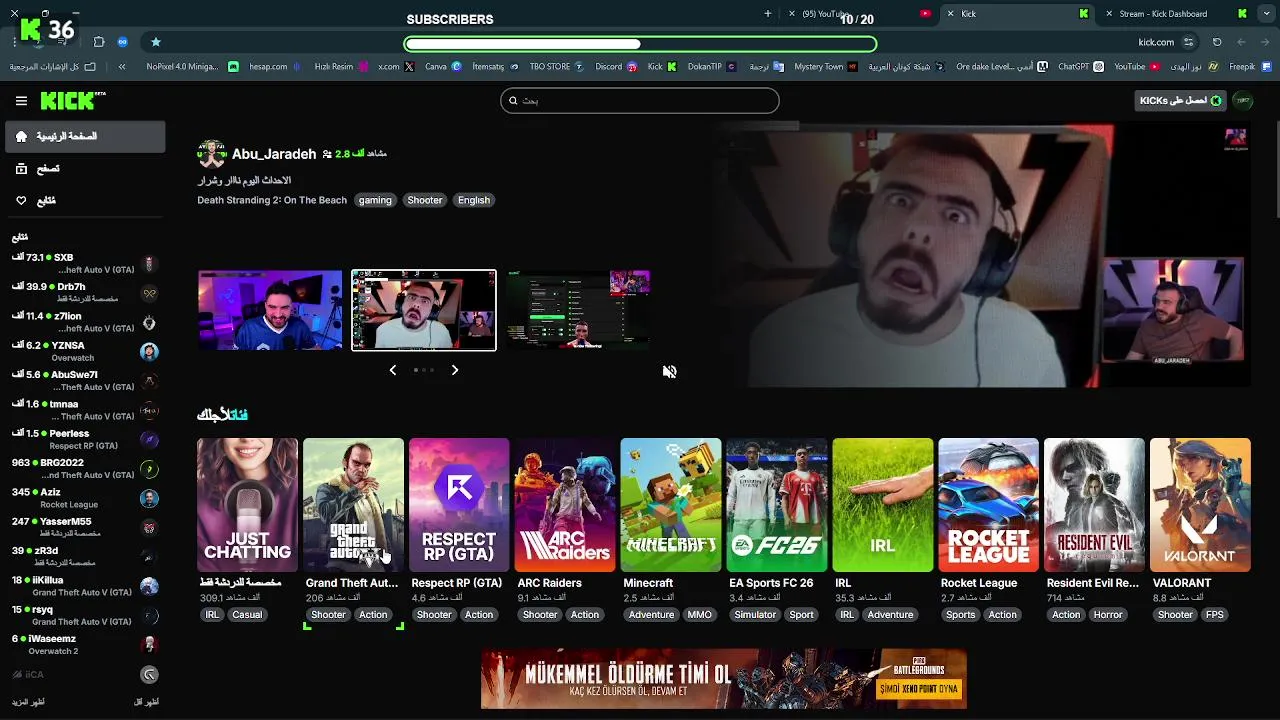The image size is (1280, 720).
Task: Open the x.com bookmark
Action: click(x=397, y=67)
